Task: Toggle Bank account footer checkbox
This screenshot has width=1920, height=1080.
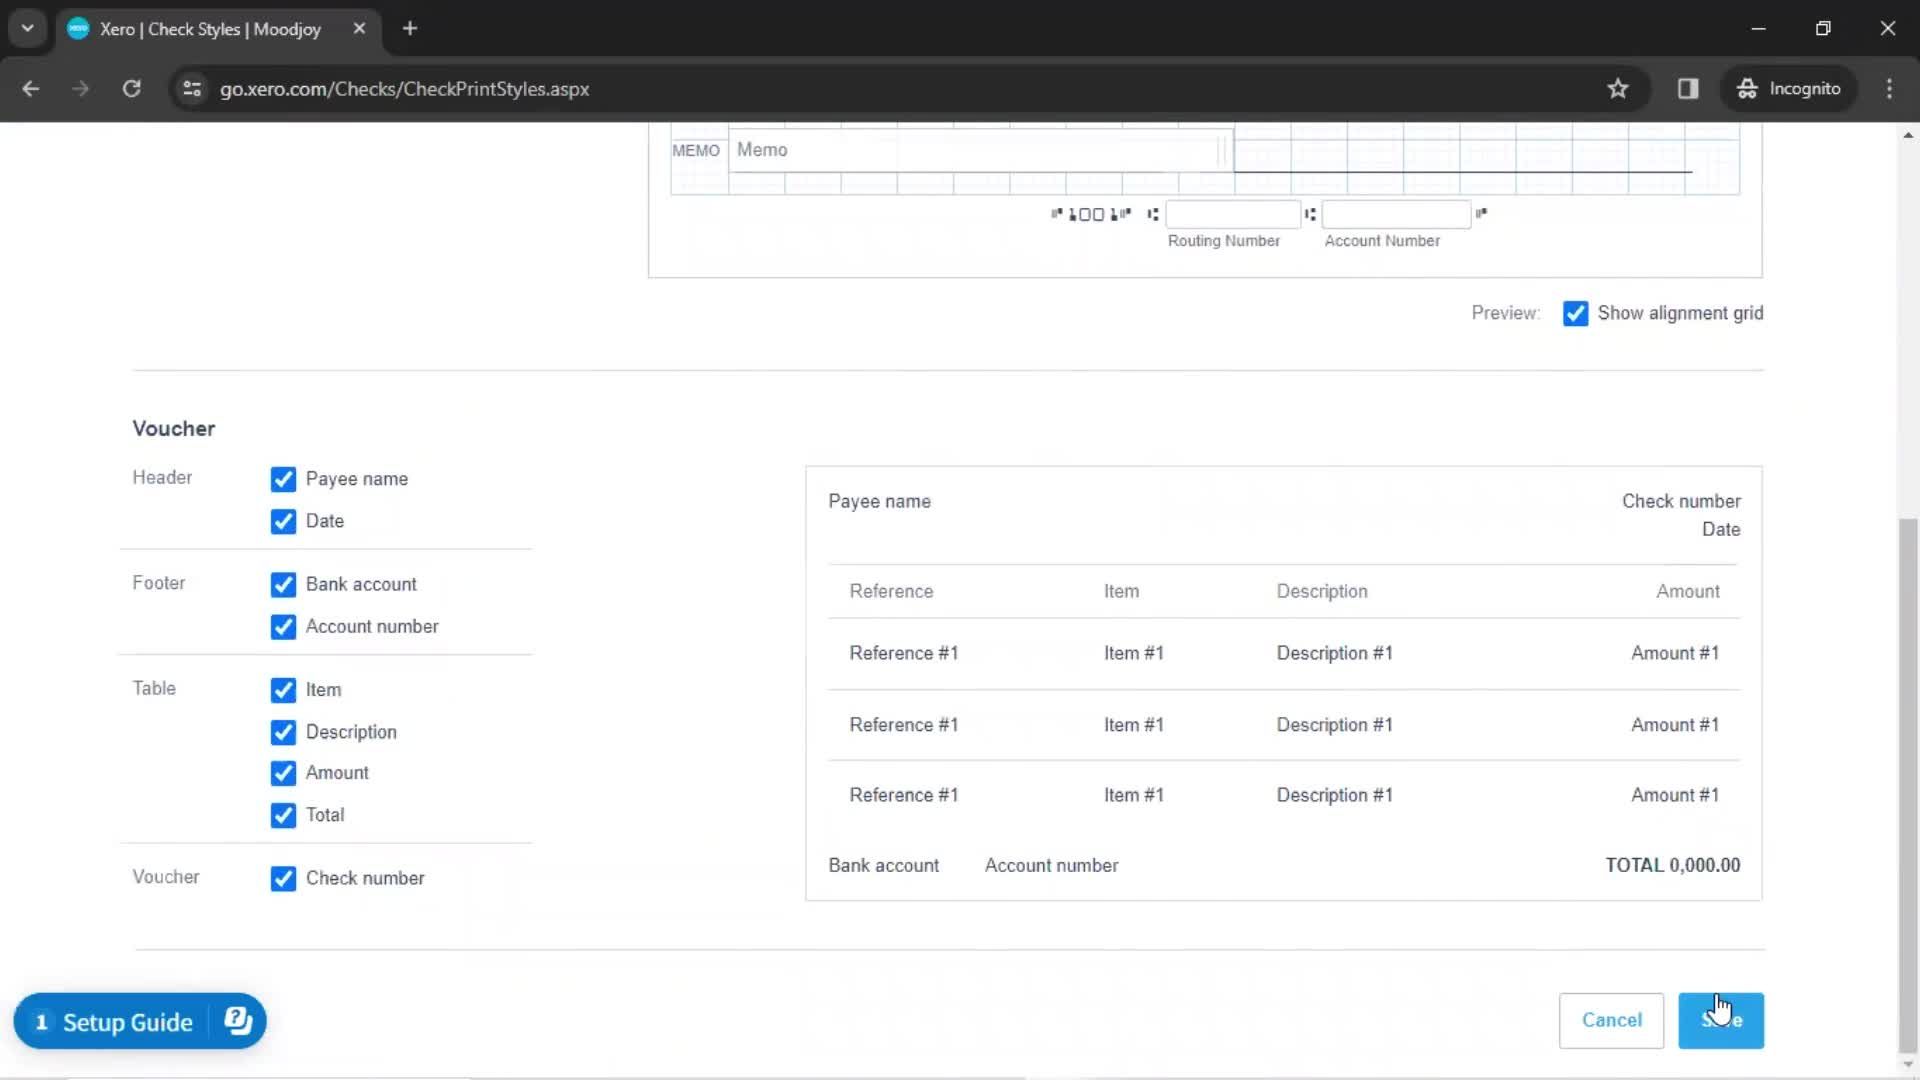Action: 283,584
